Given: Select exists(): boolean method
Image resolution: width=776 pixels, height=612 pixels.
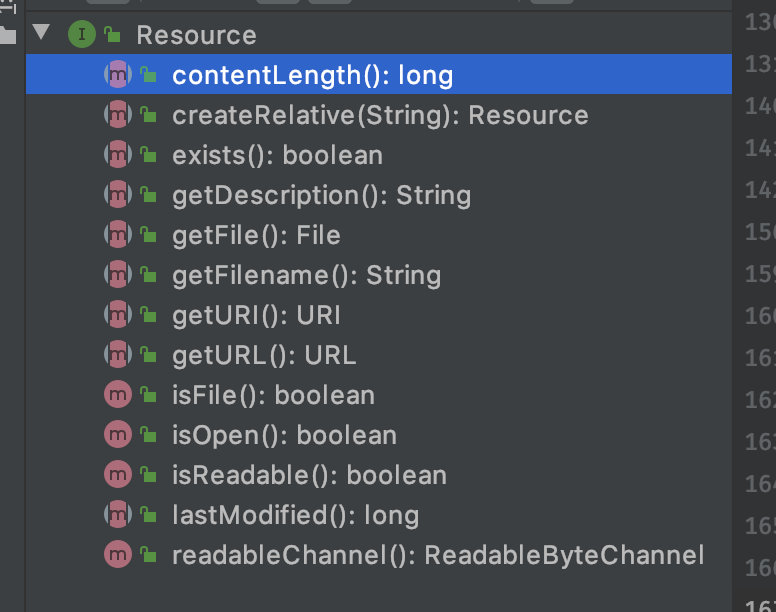Looking at the screenshot, I should tap(277, 155).
